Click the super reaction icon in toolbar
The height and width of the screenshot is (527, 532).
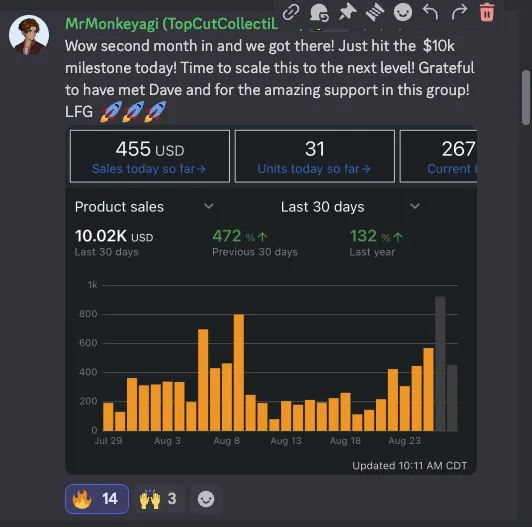(319, 13)
